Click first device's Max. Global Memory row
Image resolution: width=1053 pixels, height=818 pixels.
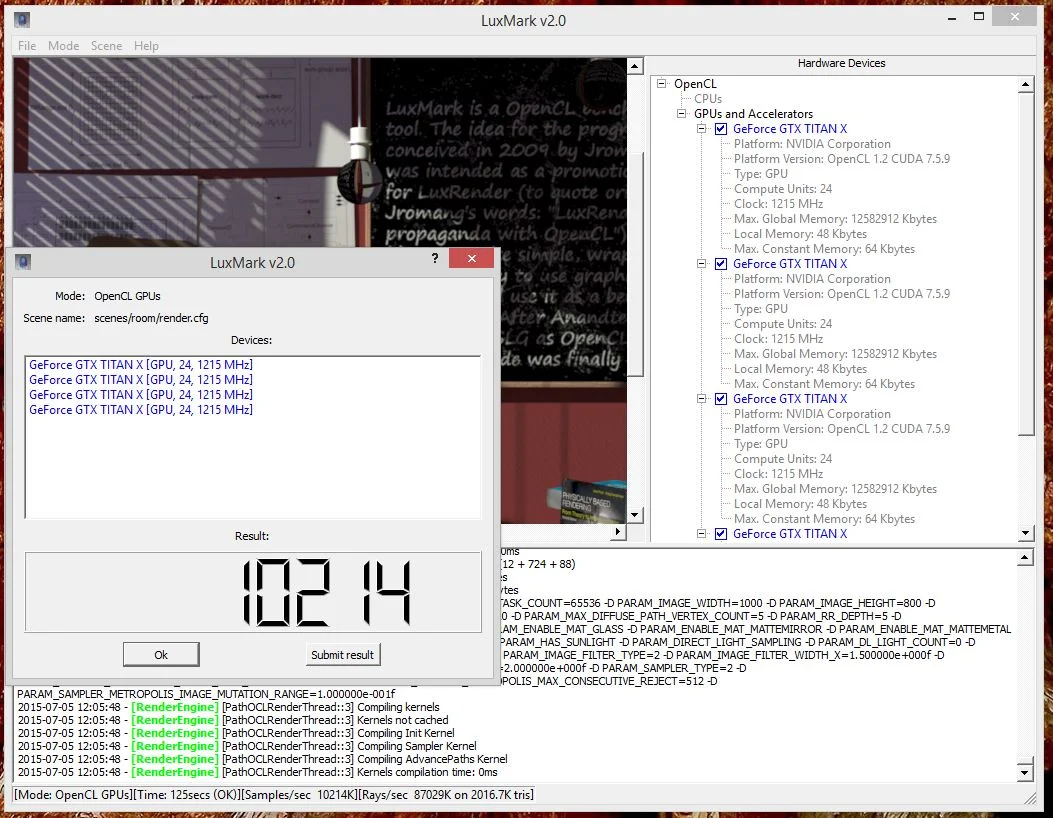point(835,219)
